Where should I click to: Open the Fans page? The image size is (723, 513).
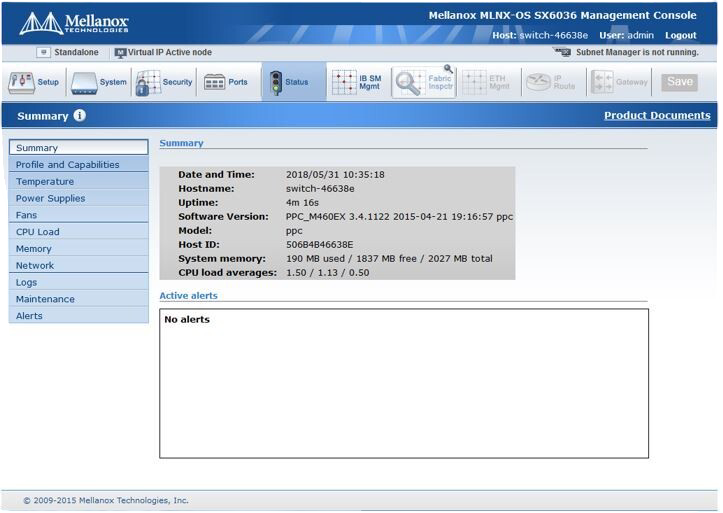(78, 215)
